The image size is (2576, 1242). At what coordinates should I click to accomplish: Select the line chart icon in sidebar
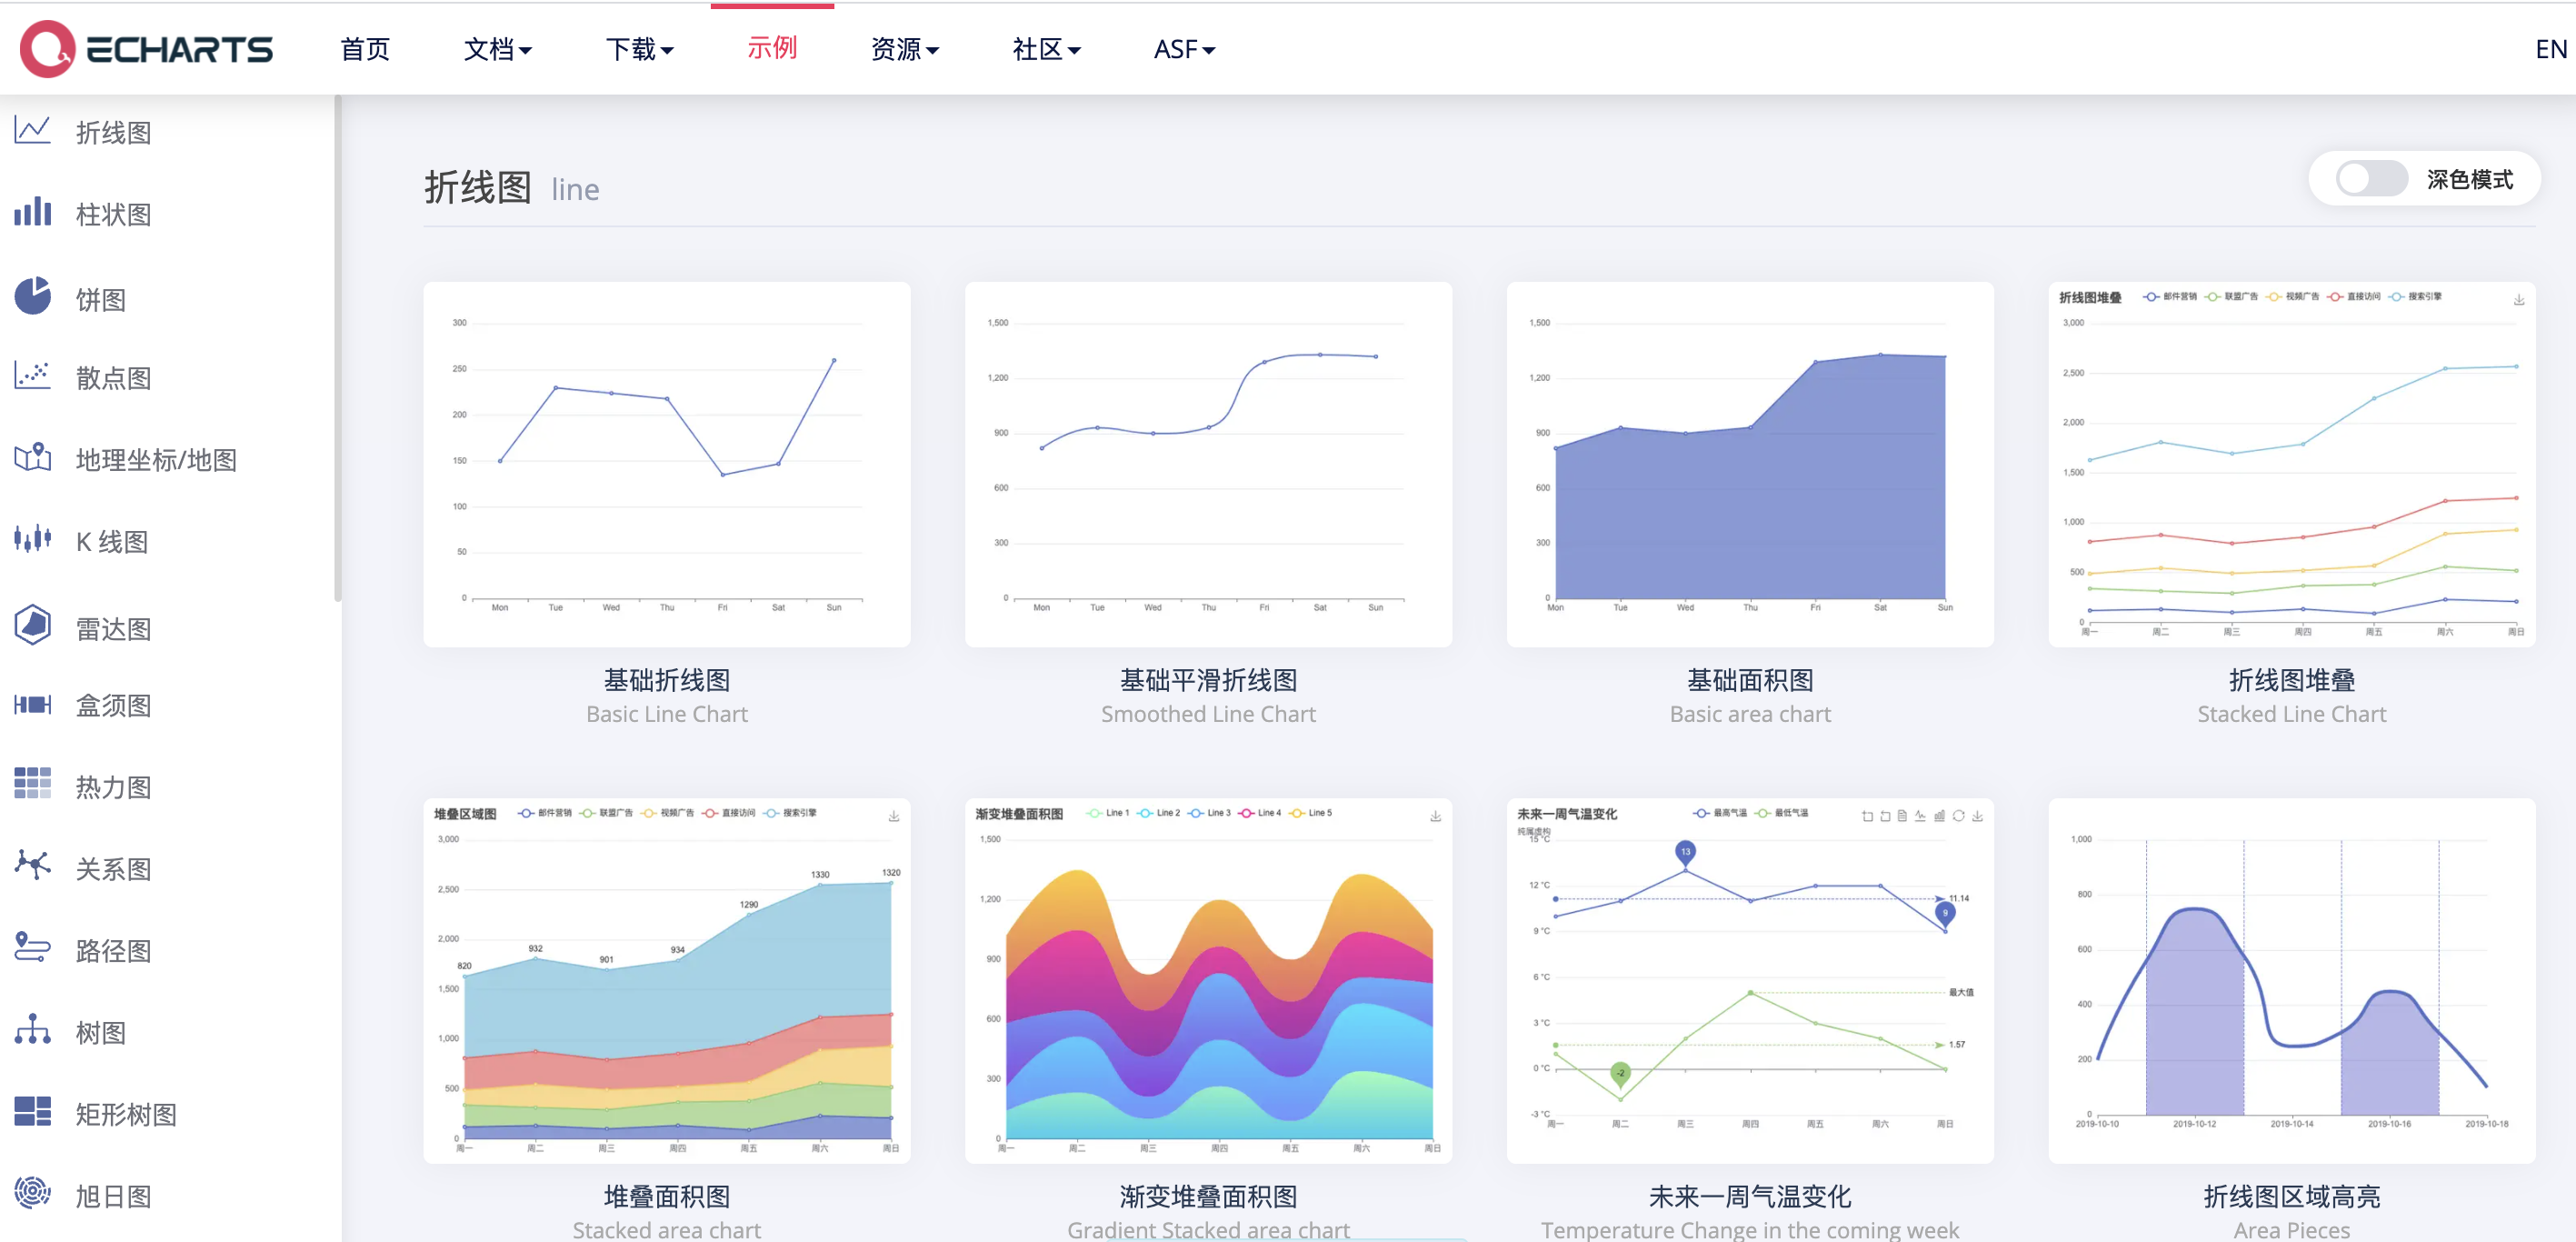click(32, 130)
